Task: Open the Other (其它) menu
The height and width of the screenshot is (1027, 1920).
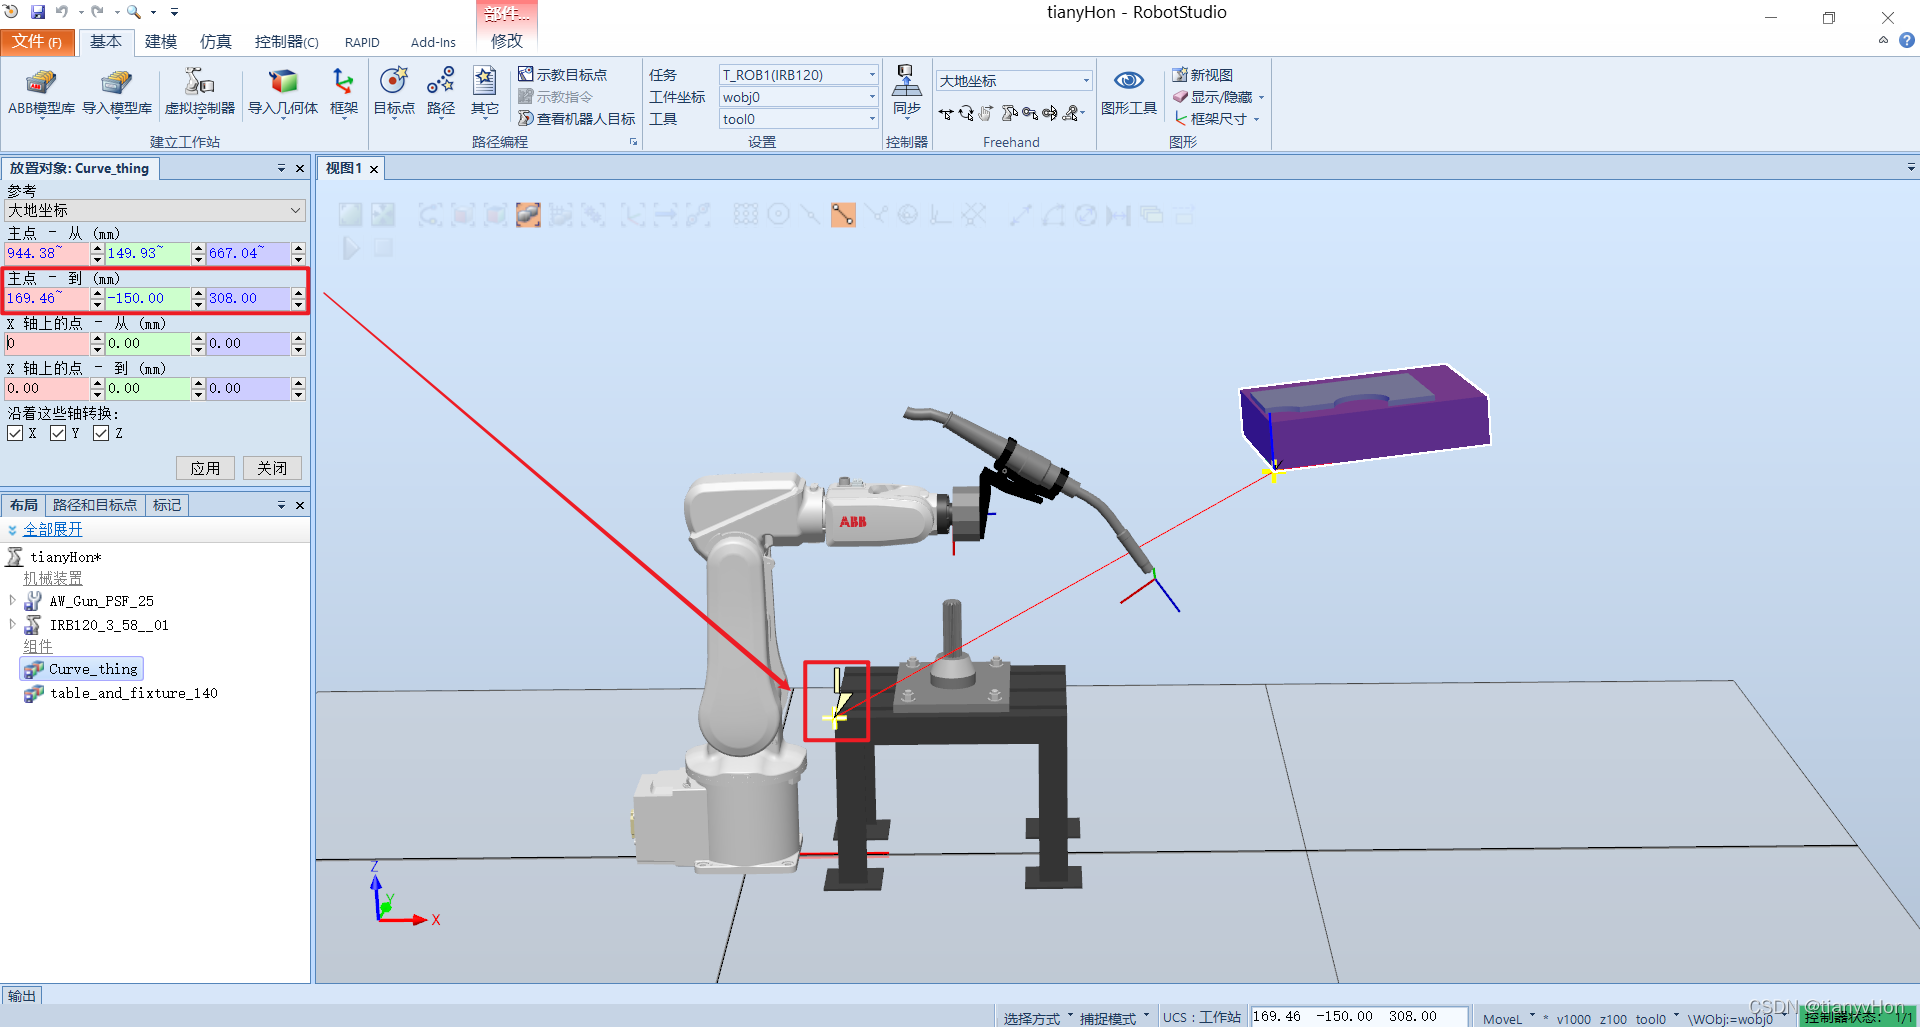Action: pyautogui.click(x=485, y=94)
